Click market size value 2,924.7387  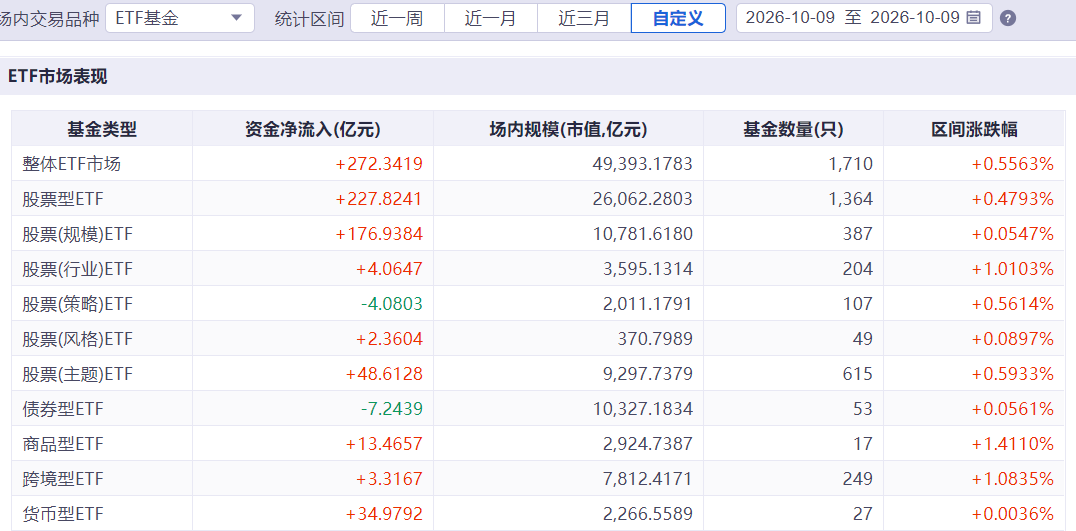pos(648,445)
